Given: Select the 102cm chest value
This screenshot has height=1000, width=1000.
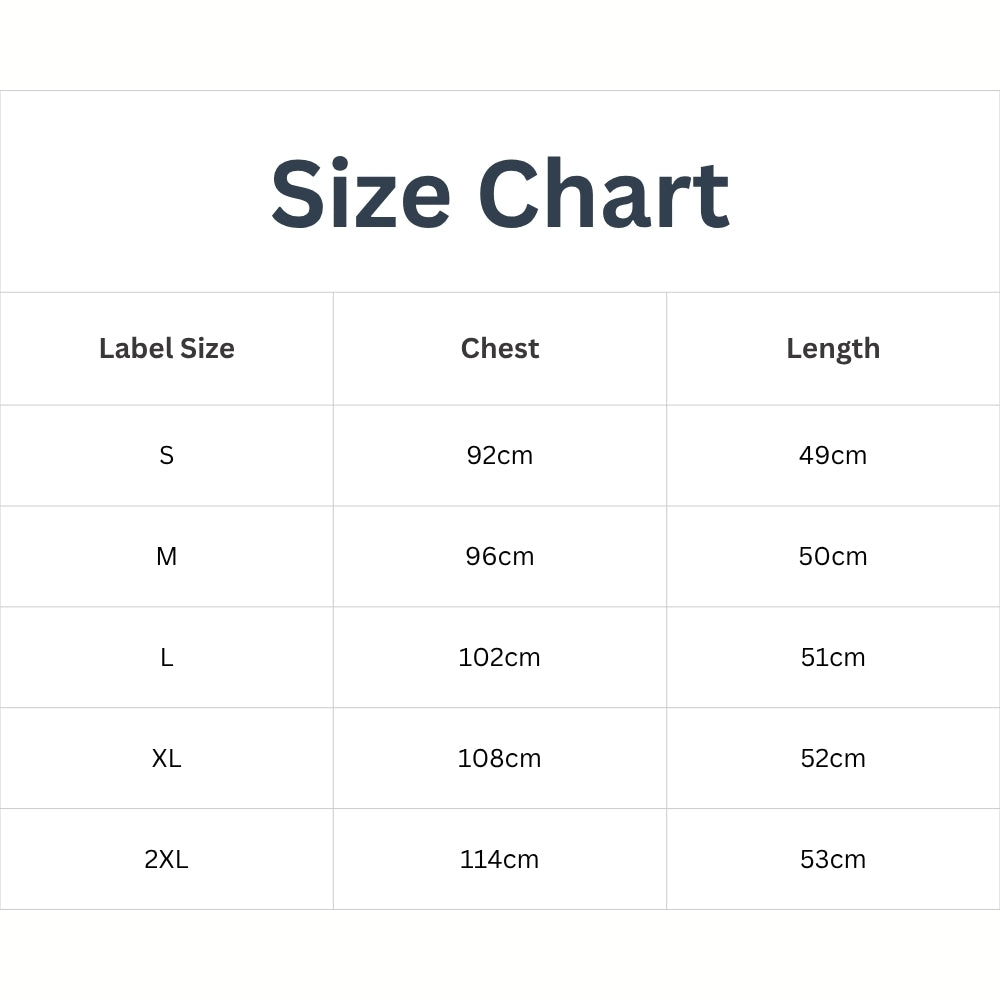Looking at the screenshot, I should click(500, 658).
